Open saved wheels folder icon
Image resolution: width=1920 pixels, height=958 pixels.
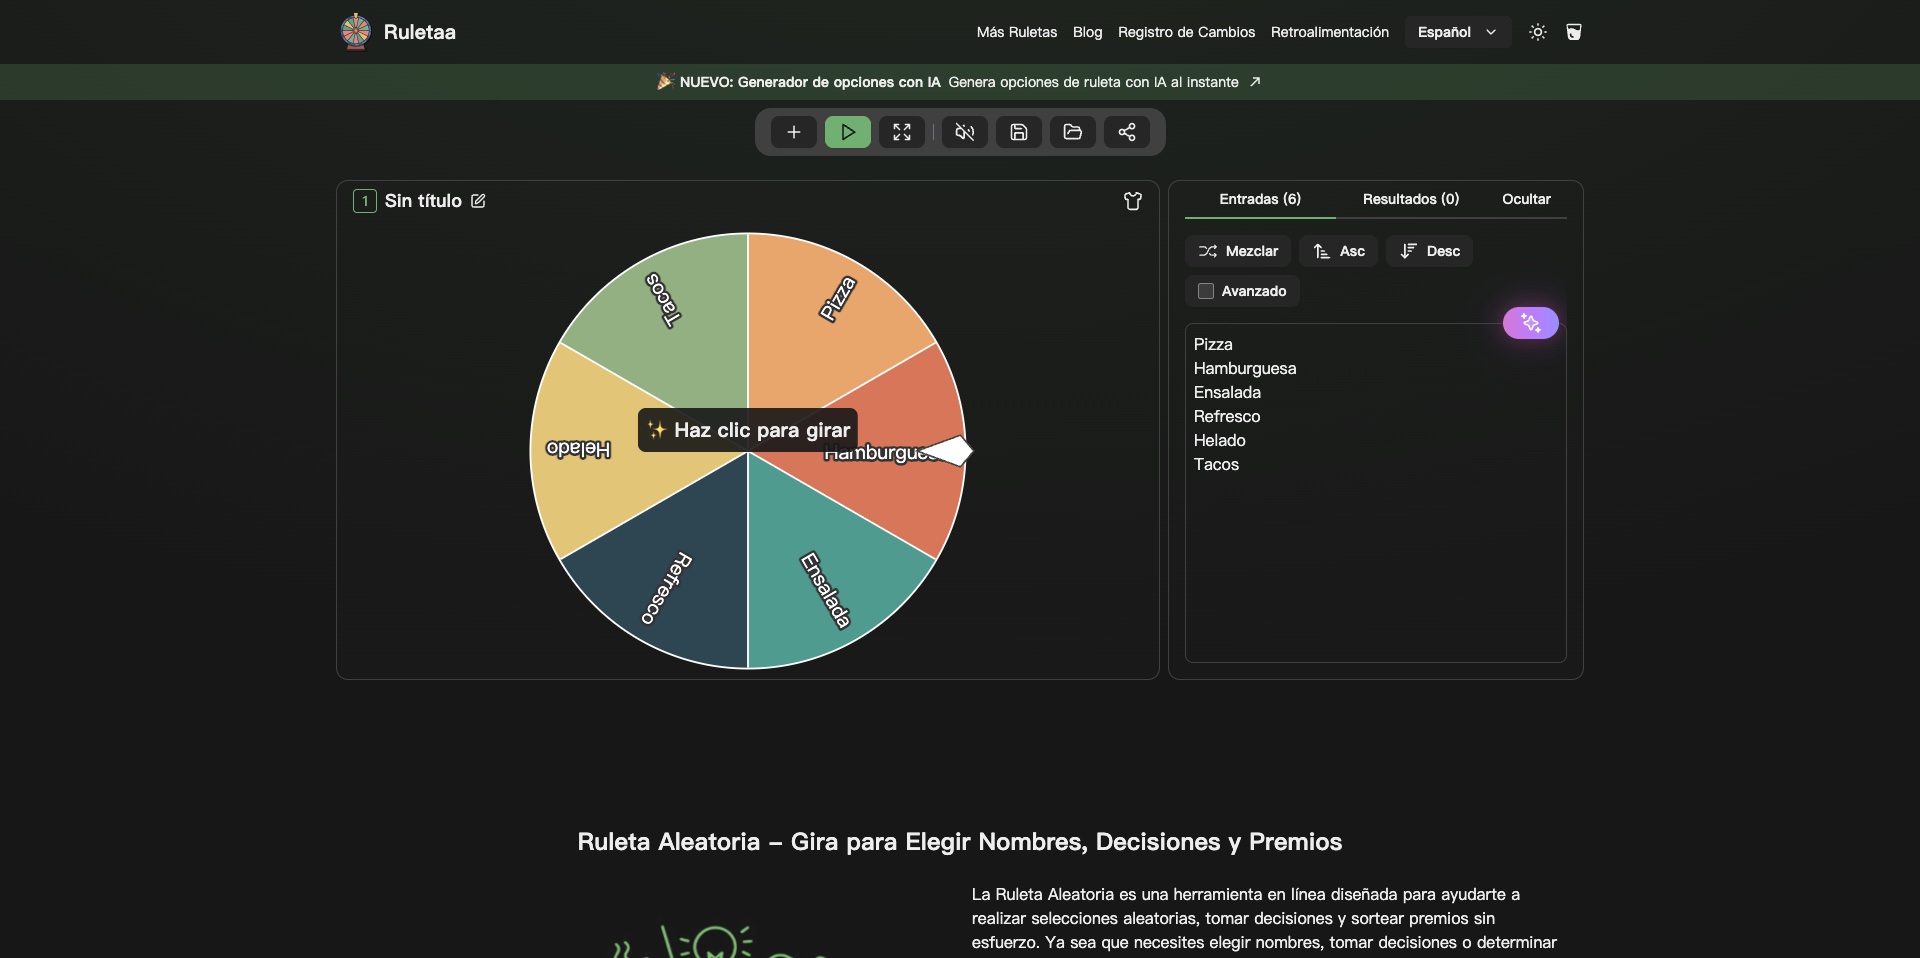click(x=1073, y=132)
